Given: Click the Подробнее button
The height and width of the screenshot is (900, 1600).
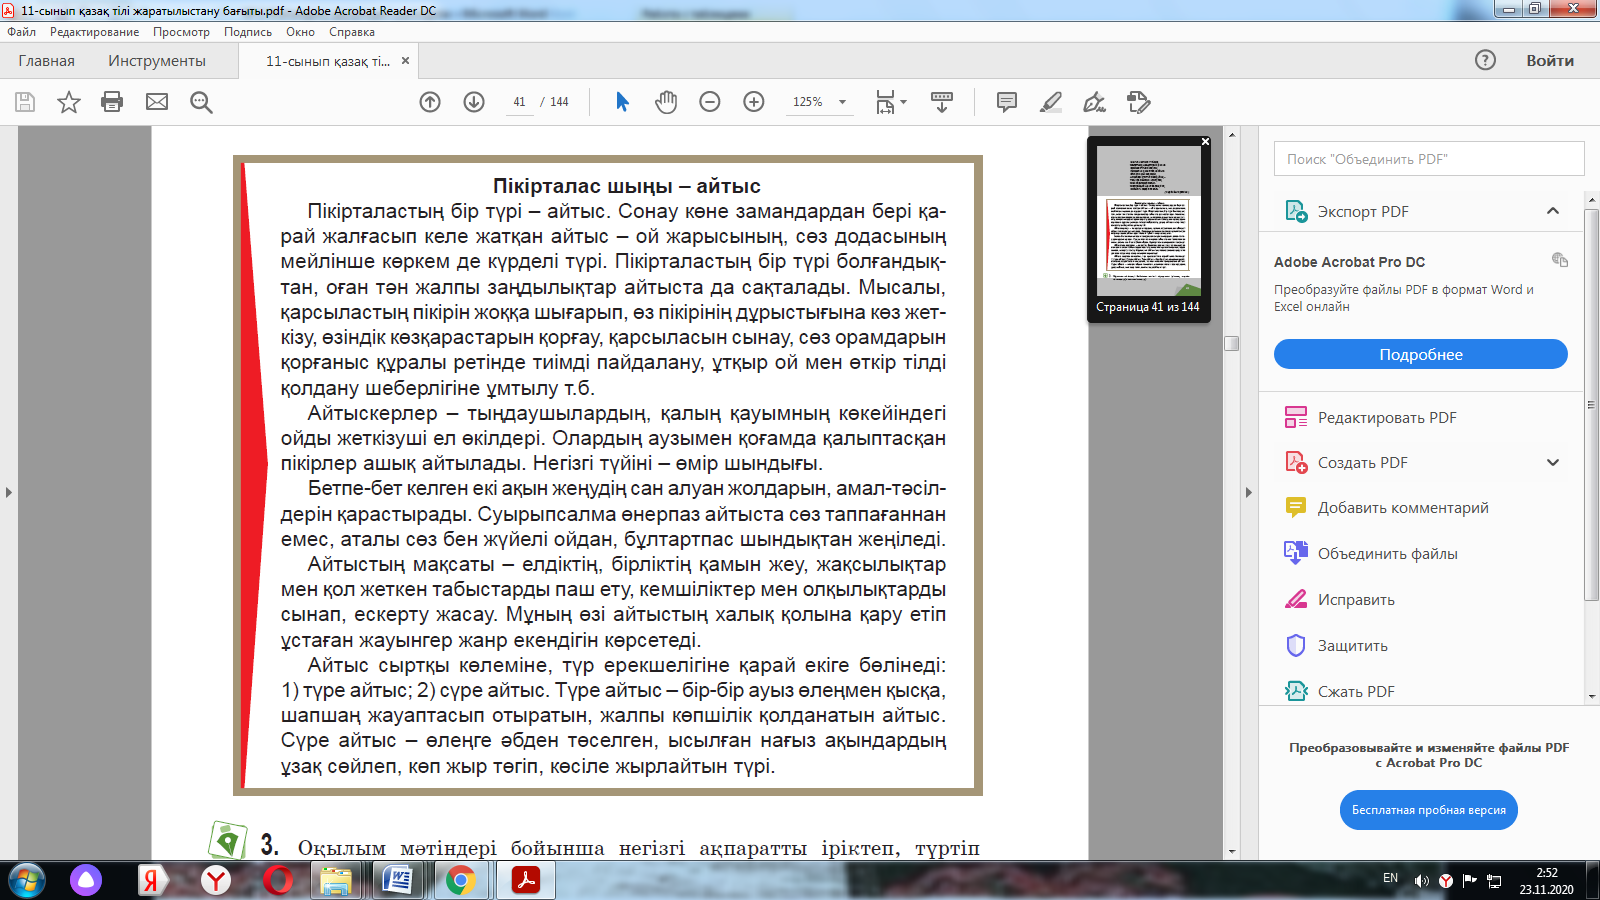Looking at the screenshot, I should pos(1420,355).
